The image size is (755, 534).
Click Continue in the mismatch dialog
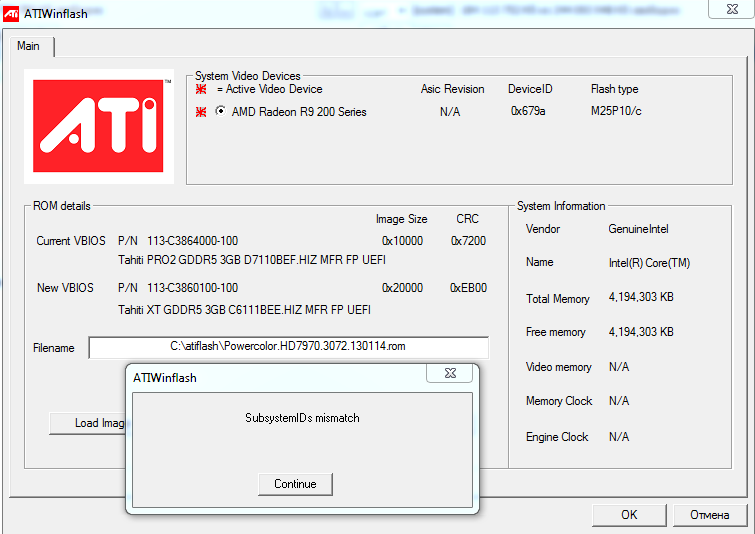[x=295, y=484]
